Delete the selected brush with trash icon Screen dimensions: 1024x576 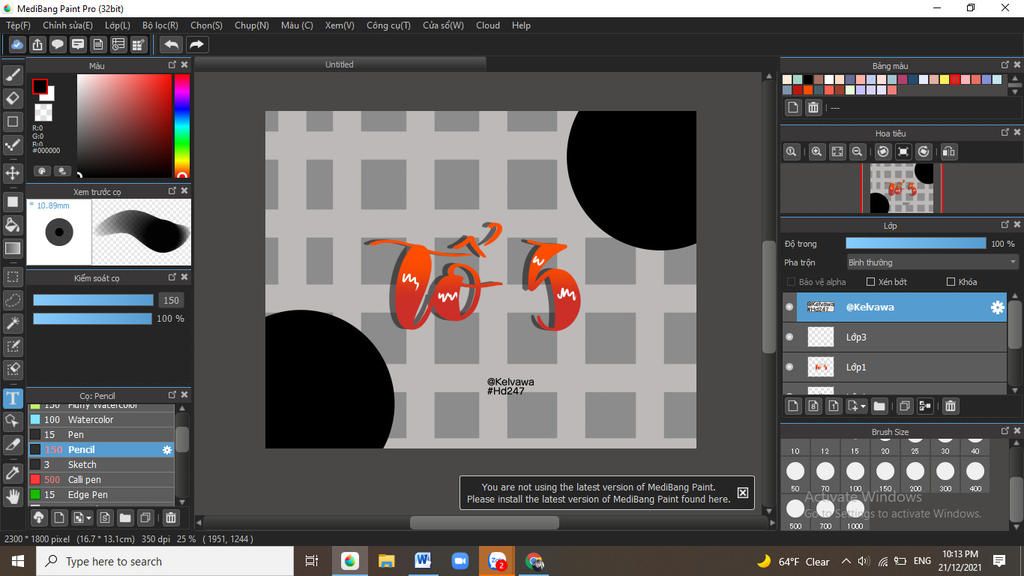tap(170, 518)
